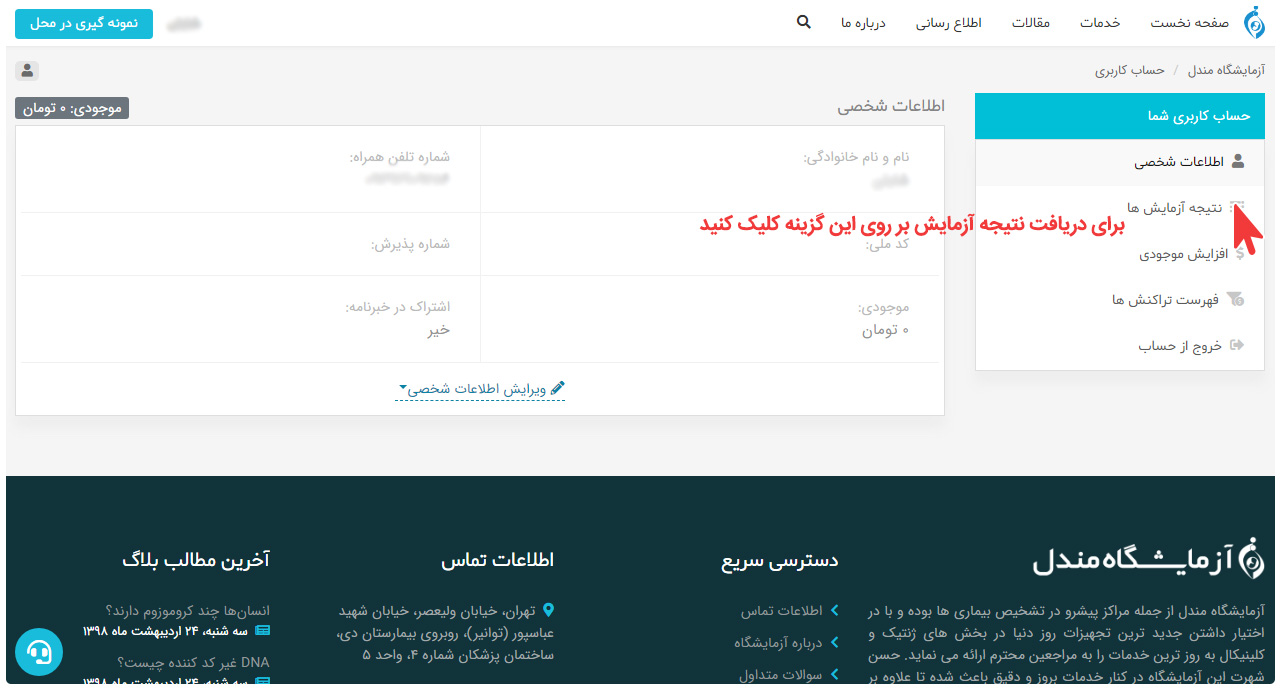The width and height of the screenshot is (1280, 689).
Task: Expand the ویرایش اطلاعات شخصی dropdown caret
Action: pyautogui.click(x=403, y=388)
